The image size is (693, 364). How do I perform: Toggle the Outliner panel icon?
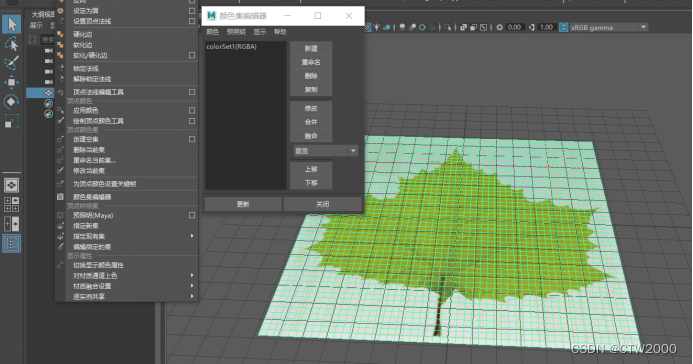click(11, 243)
